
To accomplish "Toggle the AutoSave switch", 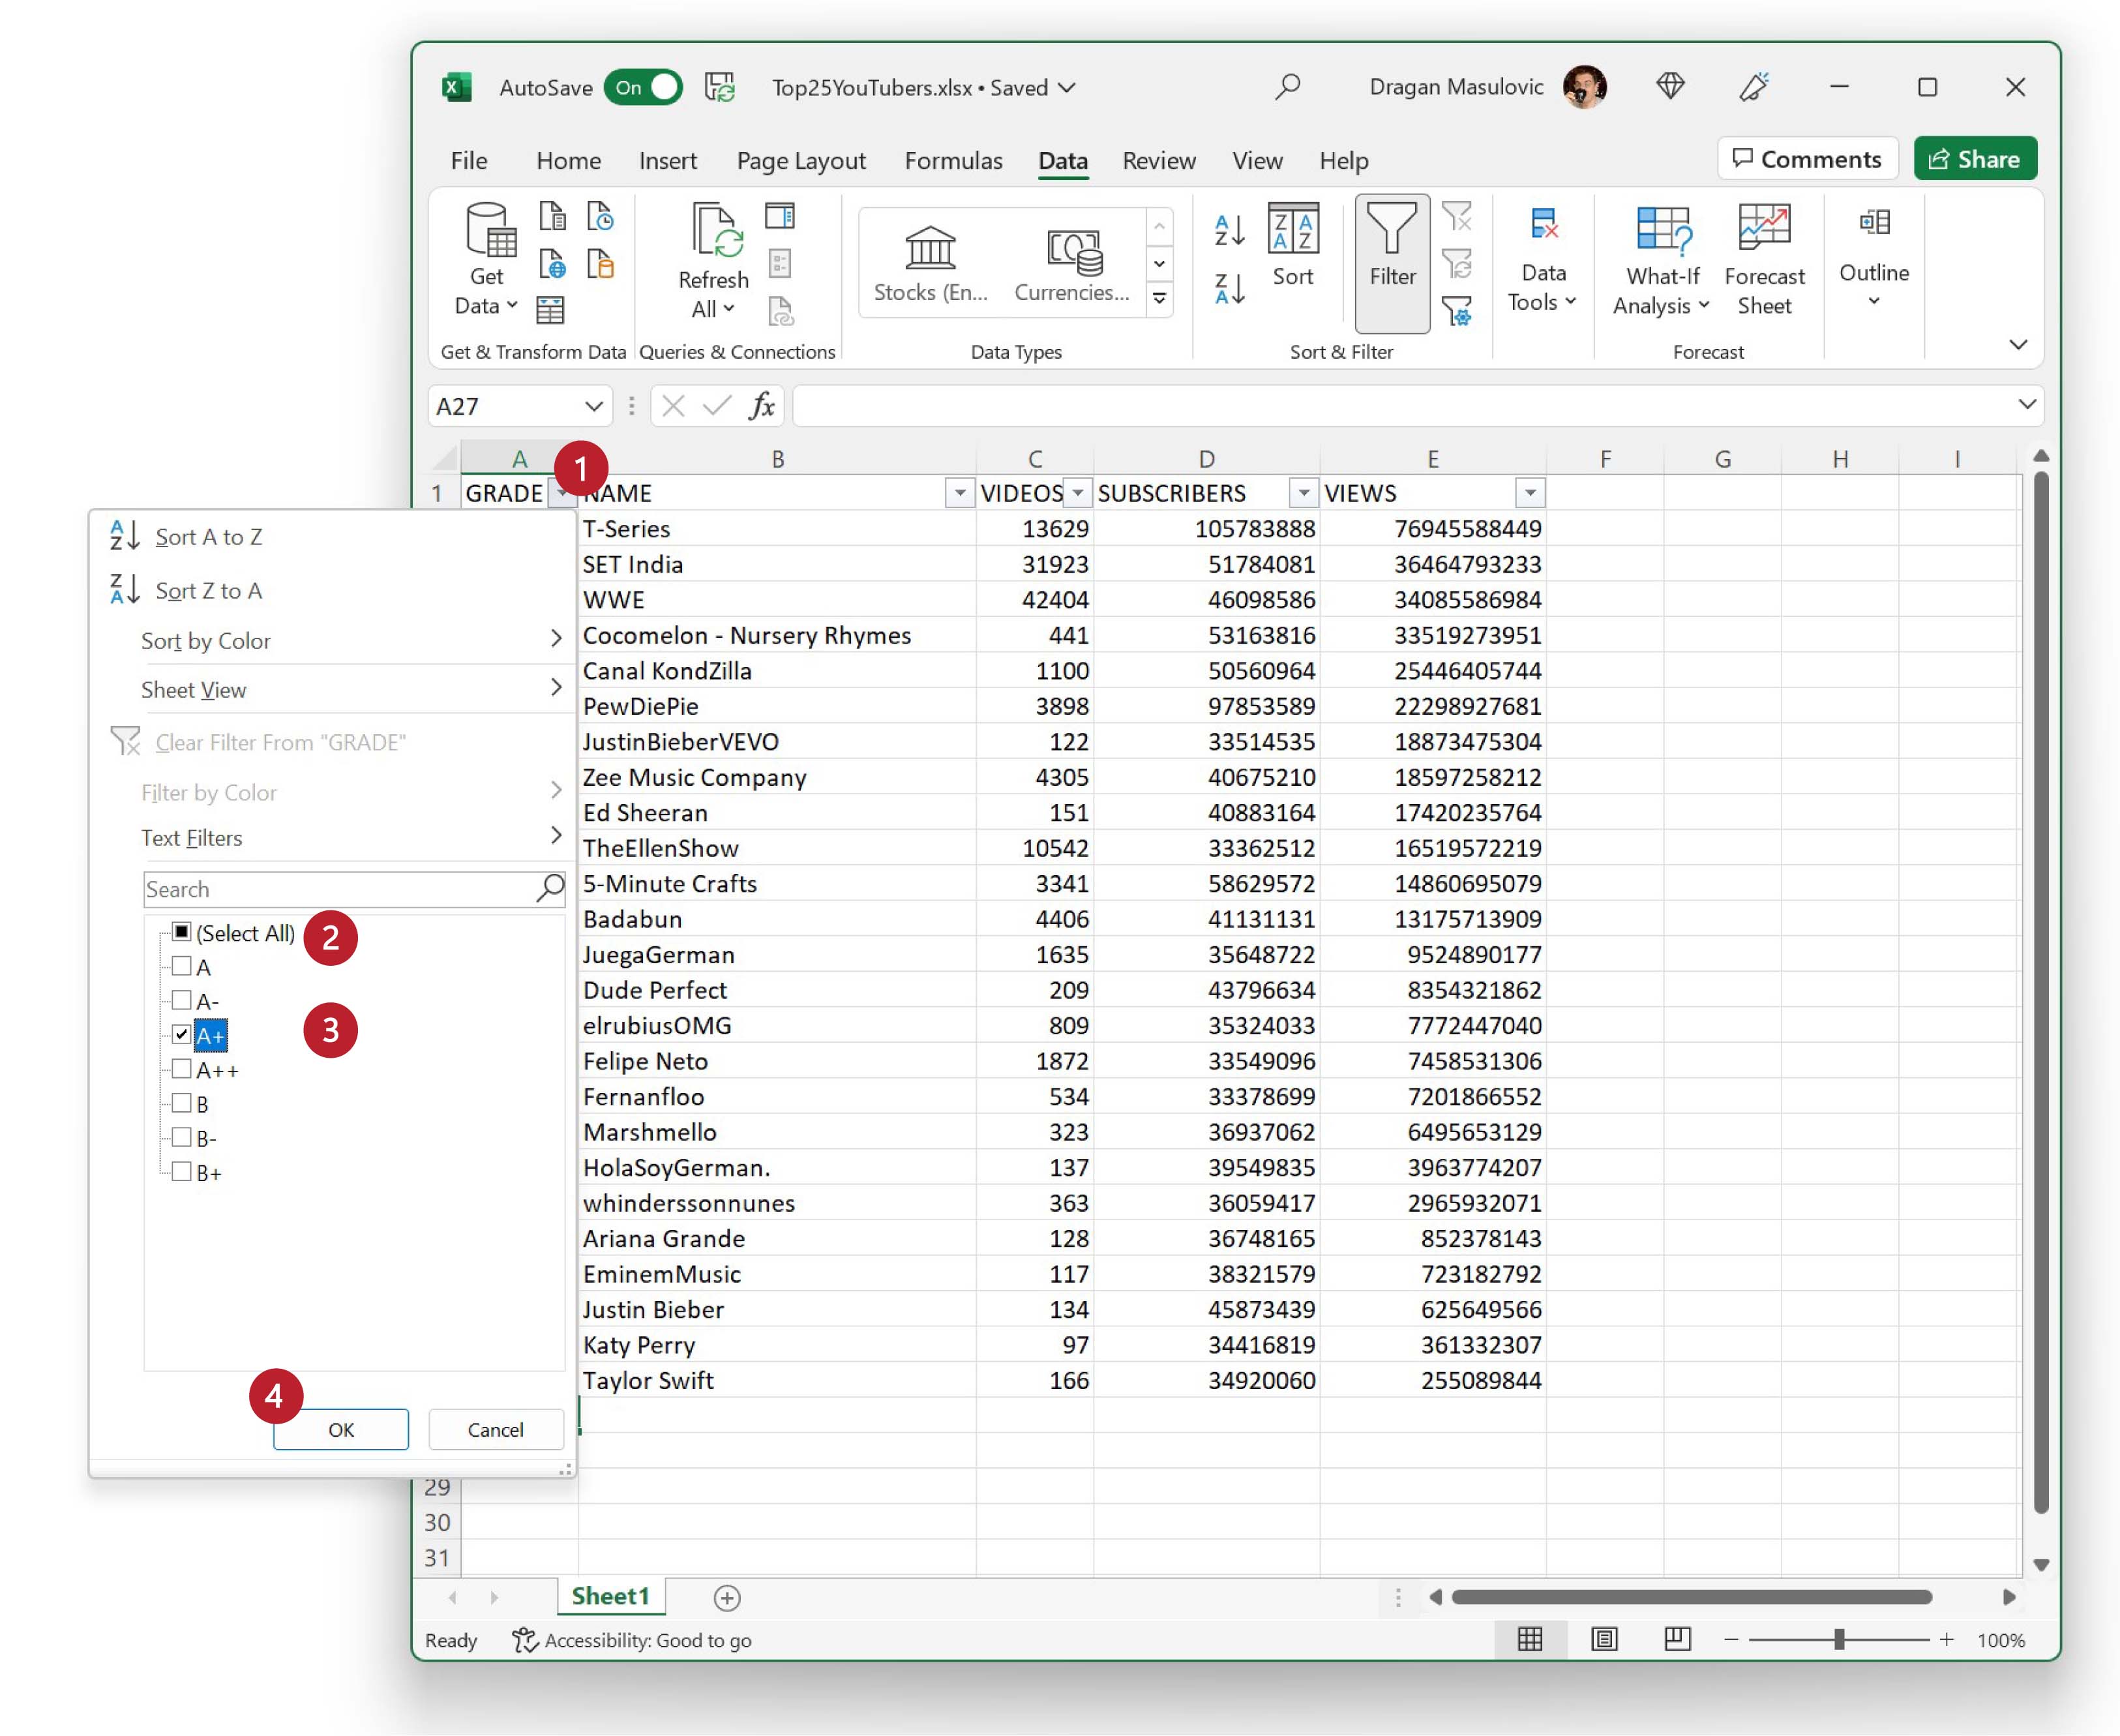I will pos(643,88).
